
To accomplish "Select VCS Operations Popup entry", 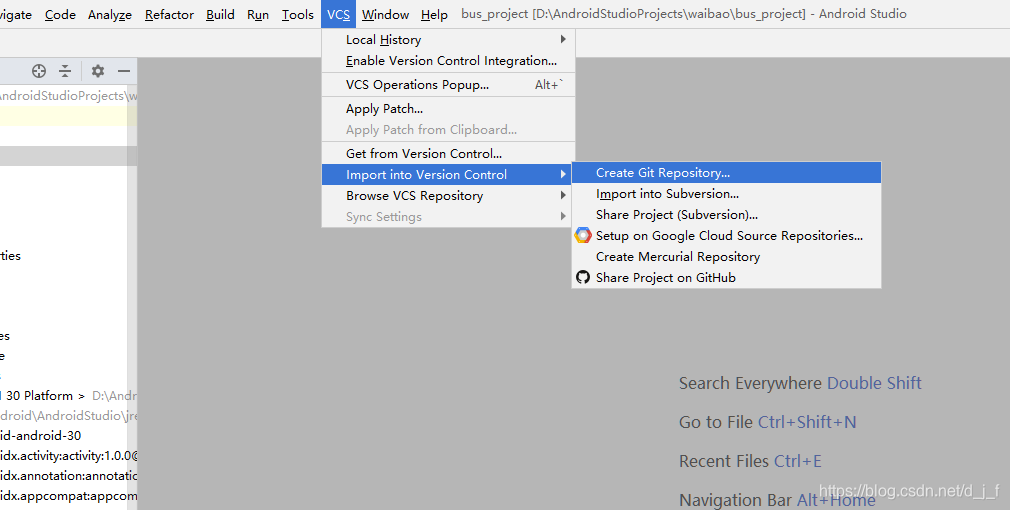I will point(448,85).
